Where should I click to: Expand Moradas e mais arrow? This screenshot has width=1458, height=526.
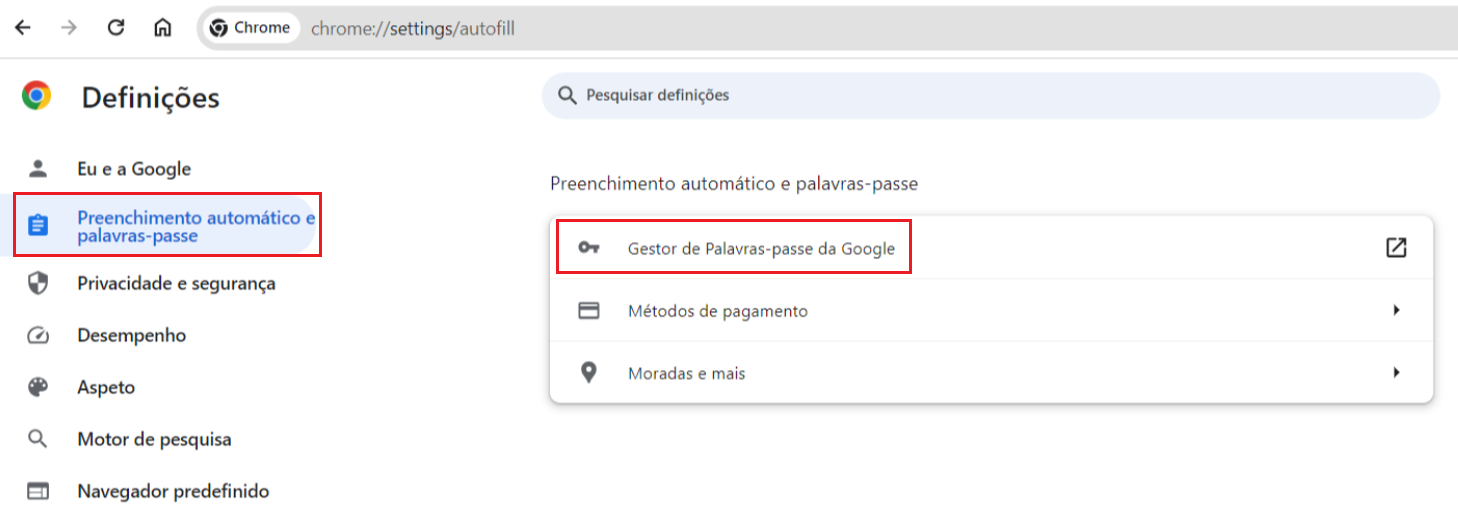1396,373
